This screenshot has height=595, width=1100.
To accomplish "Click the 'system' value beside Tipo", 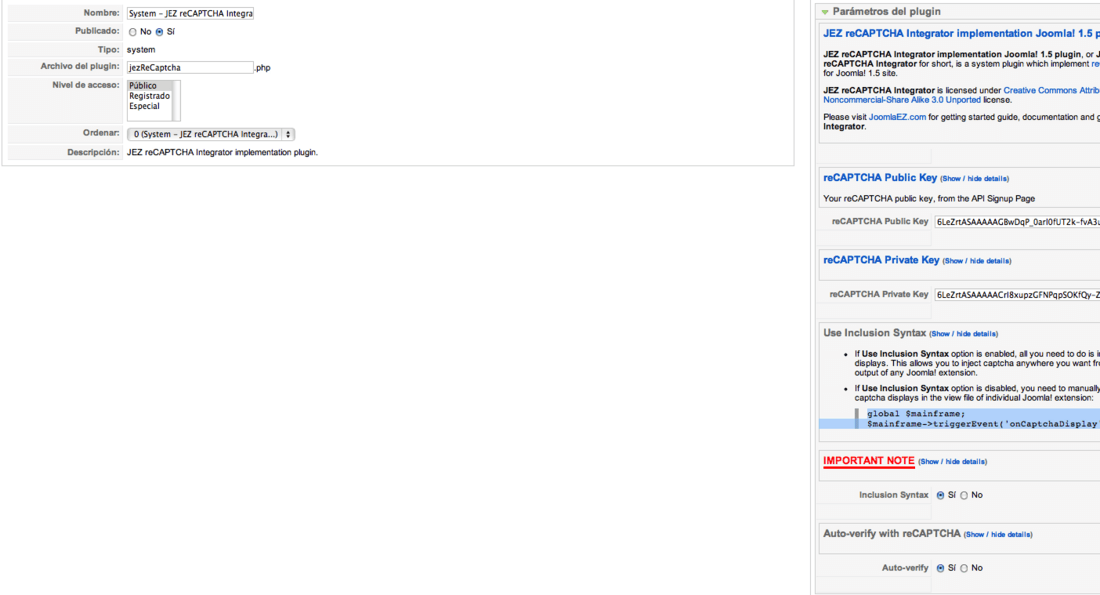I will tap(141, 50).
